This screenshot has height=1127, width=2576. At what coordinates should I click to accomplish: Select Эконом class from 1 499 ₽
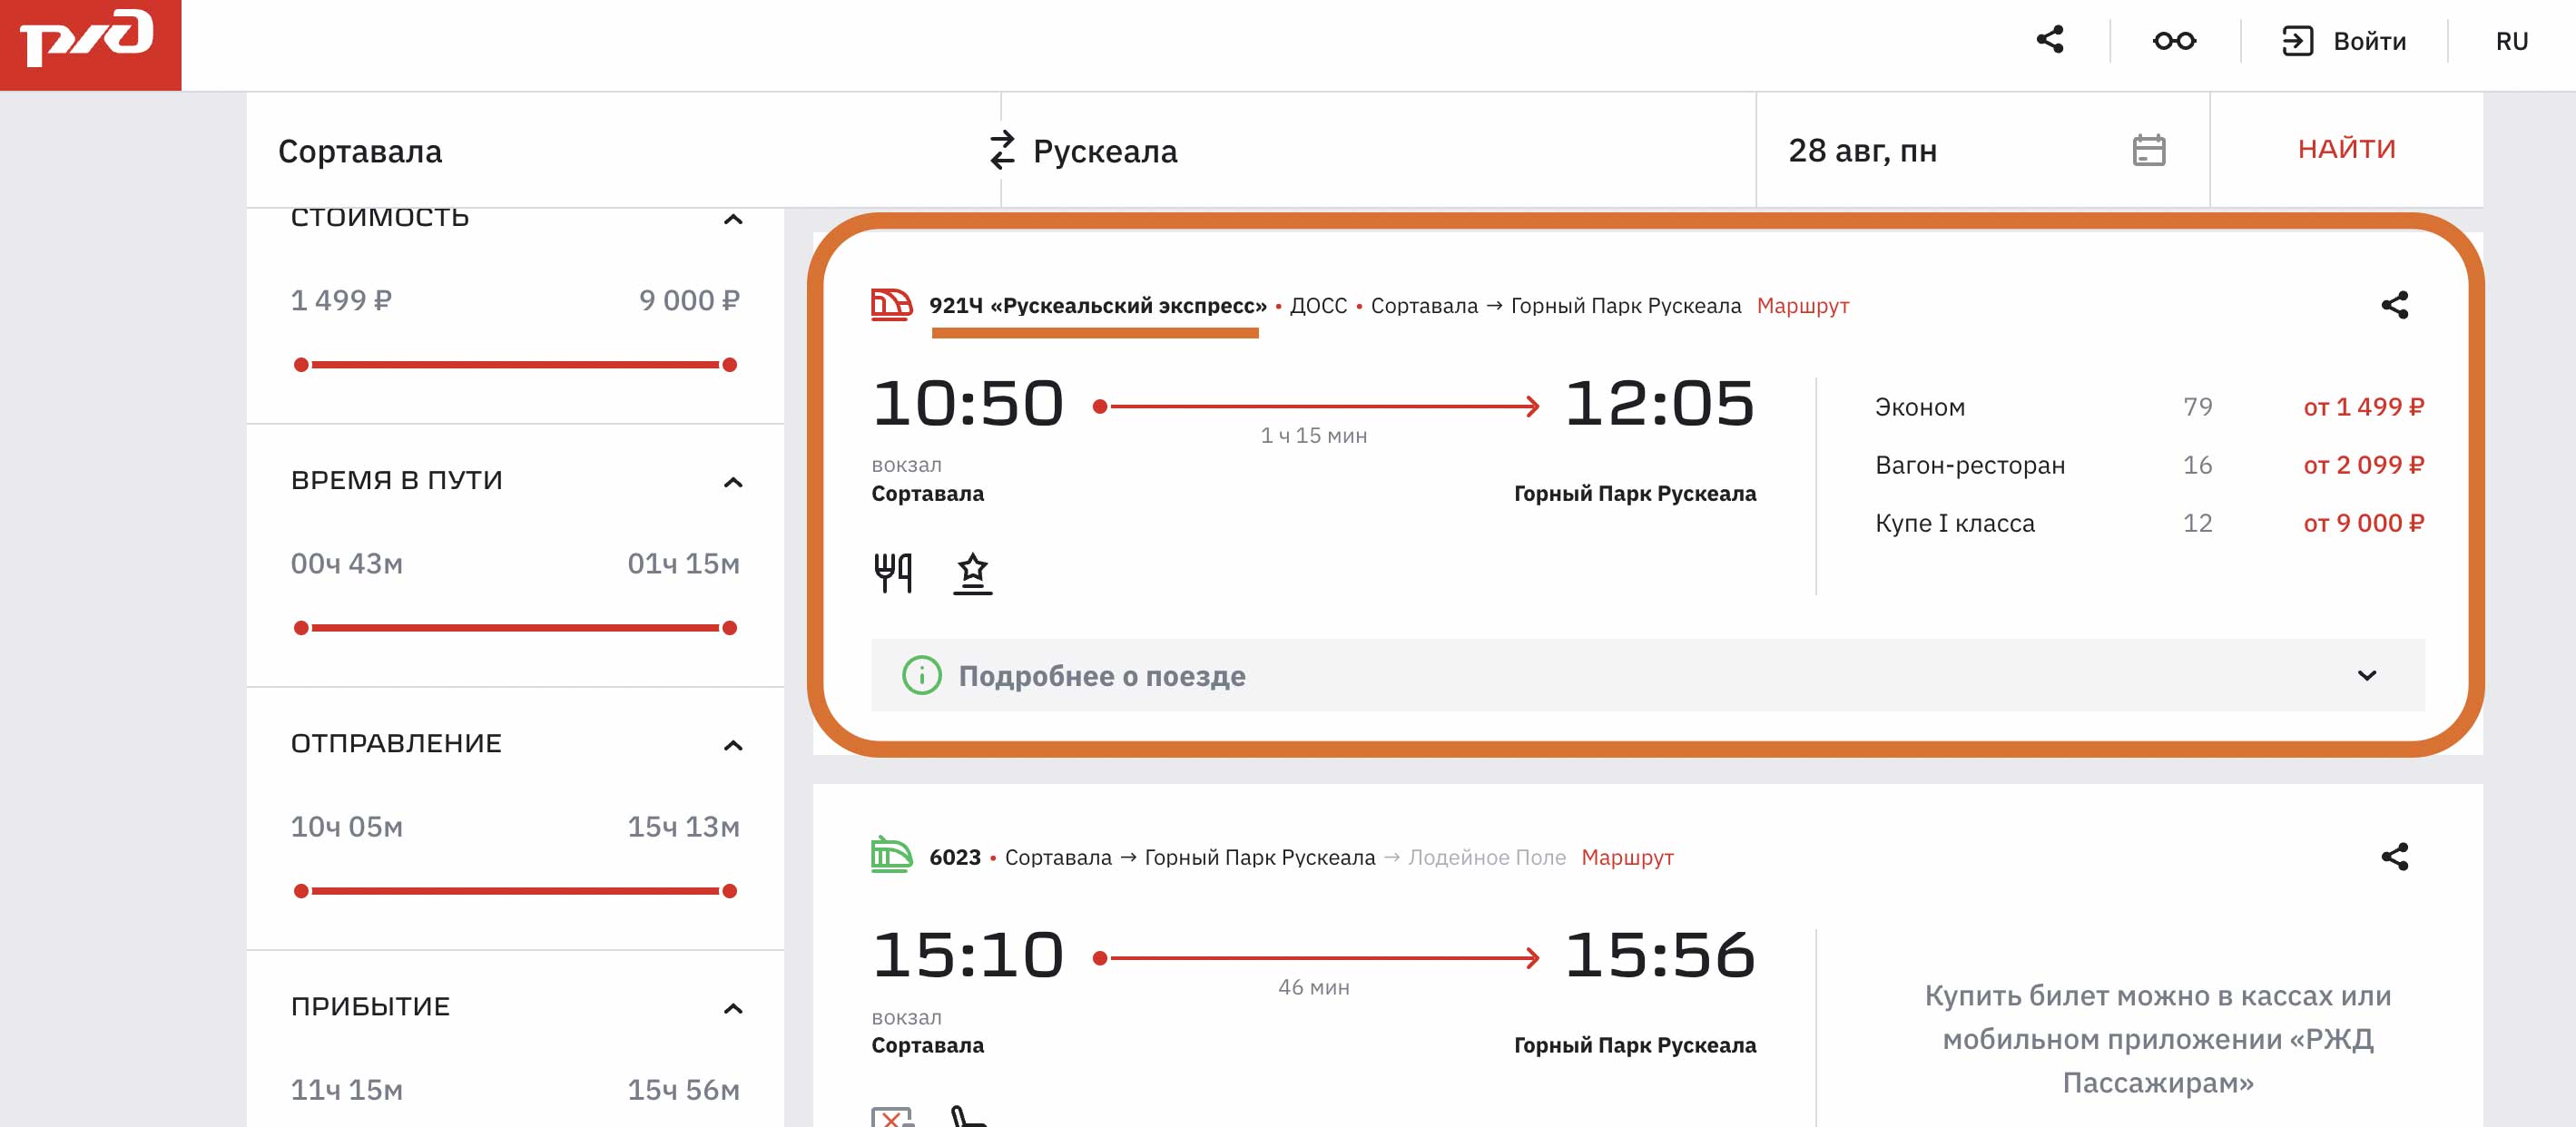coord(2149,407)
